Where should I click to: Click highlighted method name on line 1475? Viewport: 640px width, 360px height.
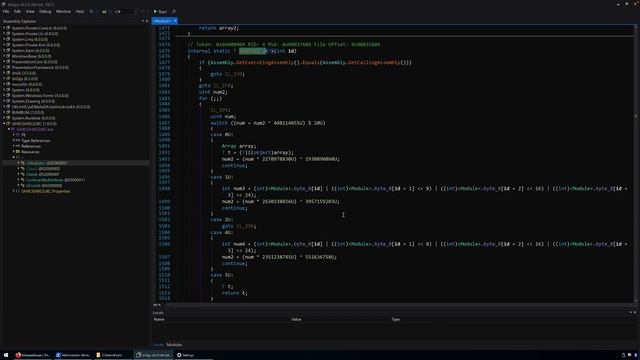tap(252, 51)
